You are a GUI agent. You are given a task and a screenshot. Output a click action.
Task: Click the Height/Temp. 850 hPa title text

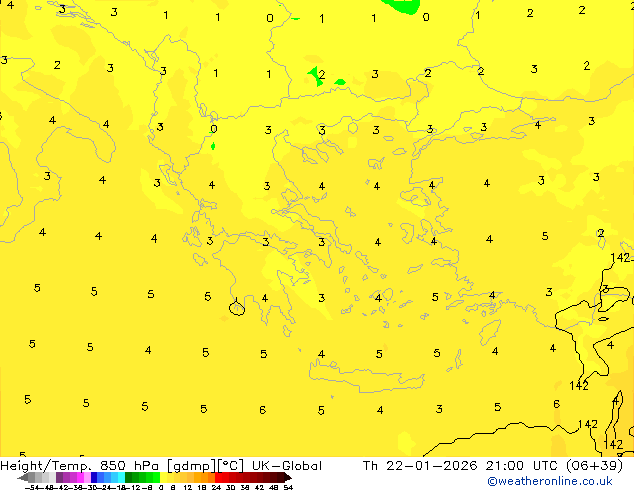[80, 466]
